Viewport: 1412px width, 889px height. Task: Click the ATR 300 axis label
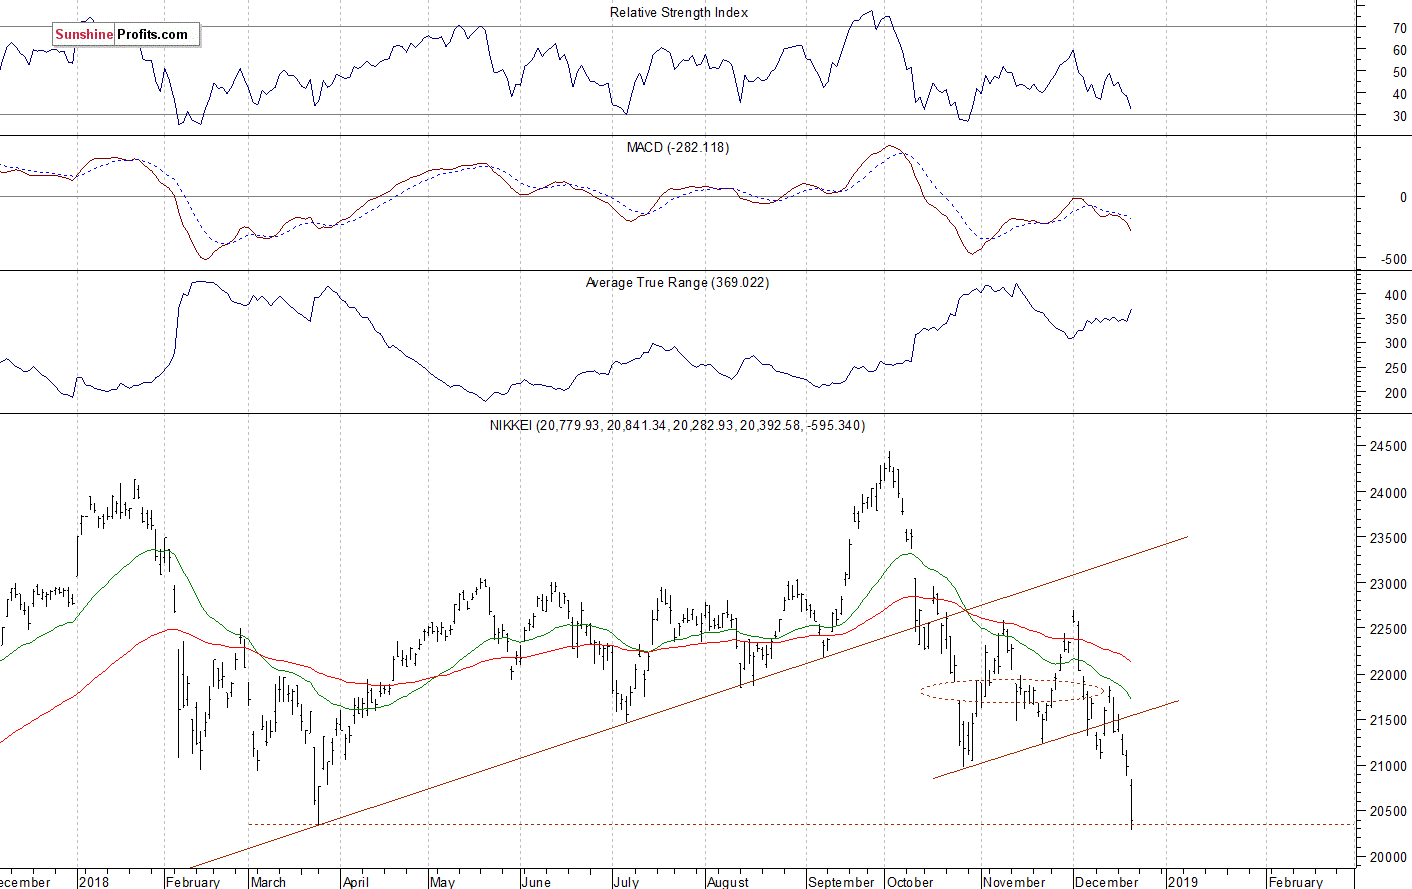coord(1396,343)
